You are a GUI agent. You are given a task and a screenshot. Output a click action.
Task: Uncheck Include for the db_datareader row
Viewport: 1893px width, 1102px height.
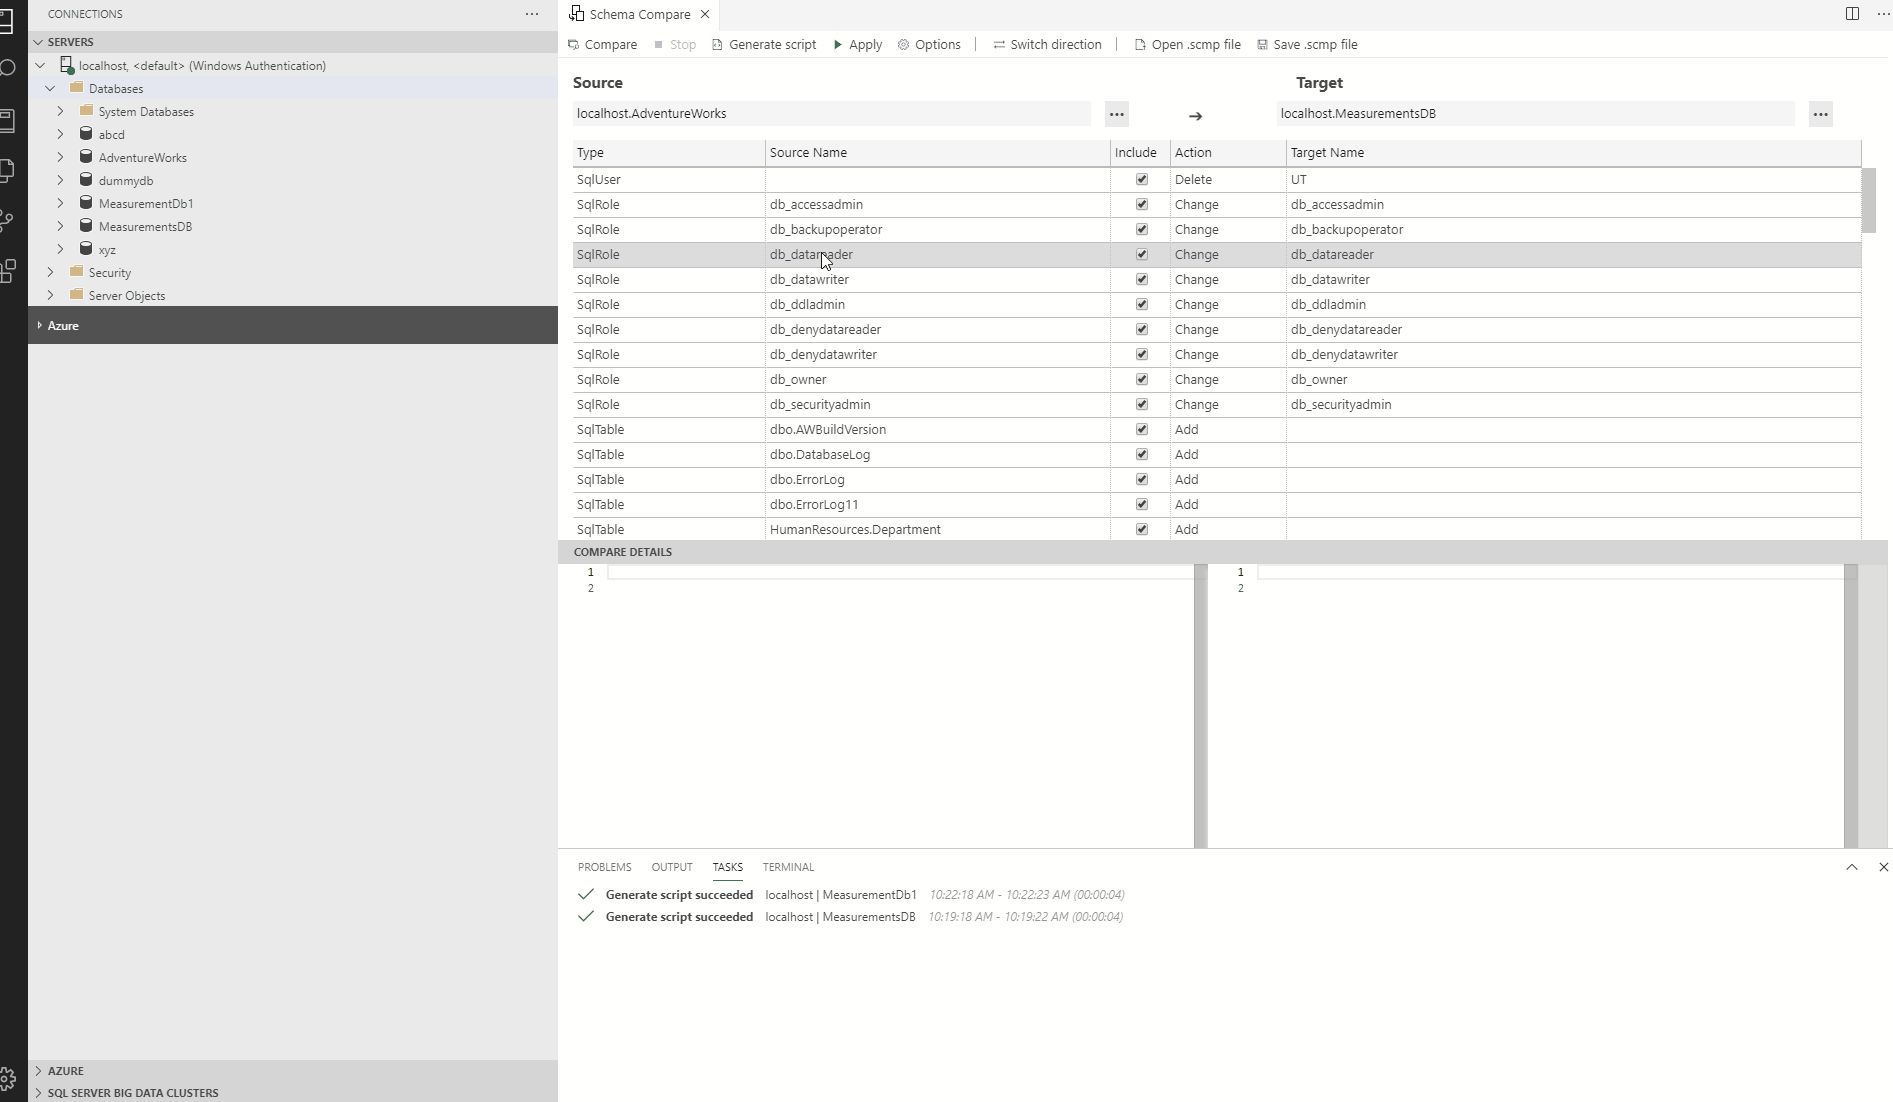point(1141,254)
